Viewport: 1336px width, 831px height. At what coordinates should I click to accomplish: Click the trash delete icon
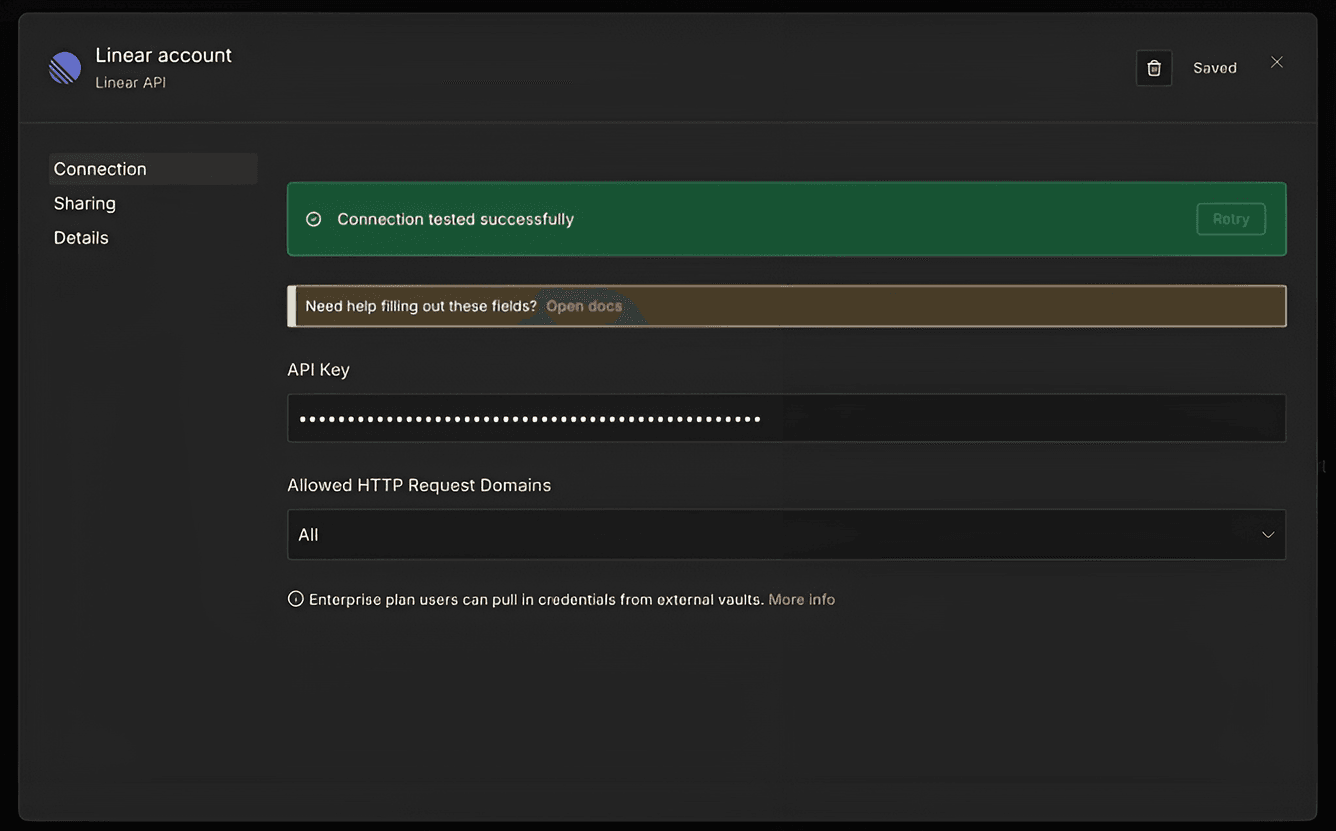(x=1154, y=68)
